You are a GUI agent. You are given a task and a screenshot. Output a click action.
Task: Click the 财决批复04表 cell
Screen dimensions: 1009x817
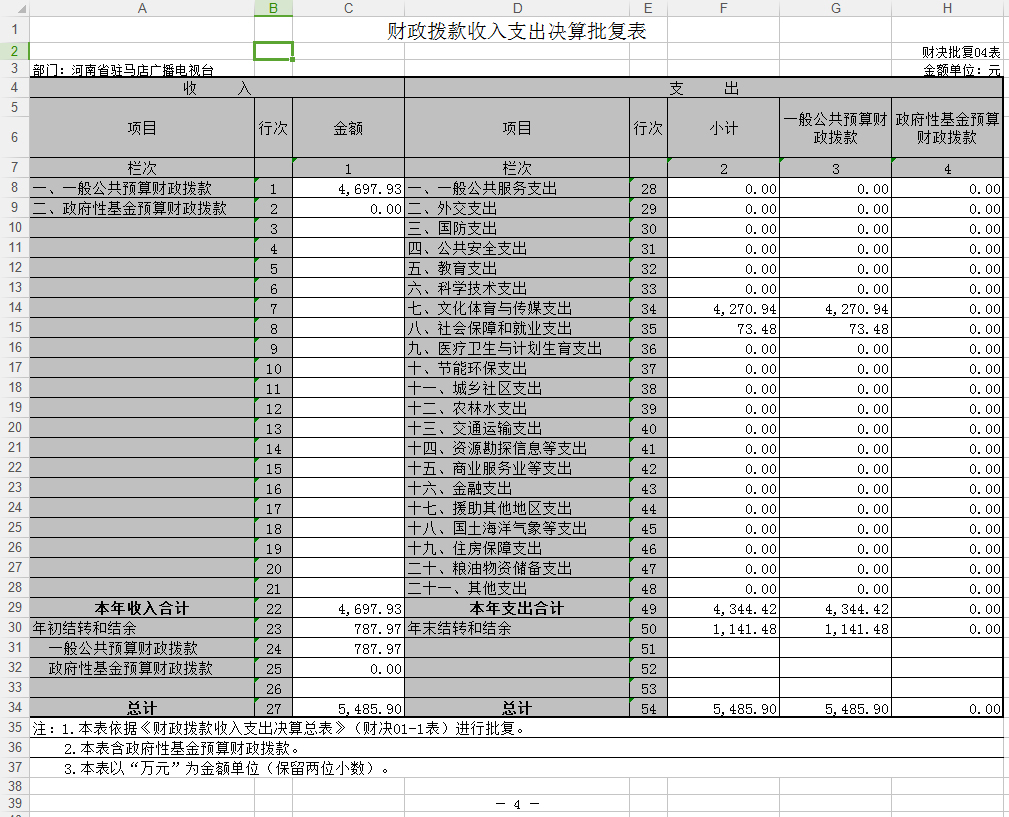pos(960,51)
